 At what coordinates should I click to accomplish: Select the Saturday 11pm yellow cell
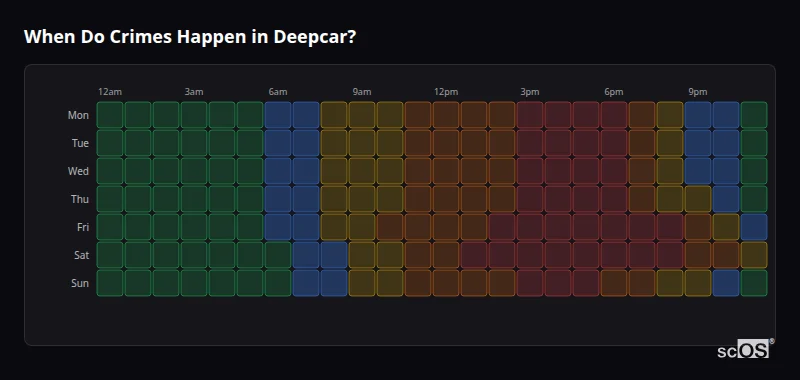coord(754,255)
